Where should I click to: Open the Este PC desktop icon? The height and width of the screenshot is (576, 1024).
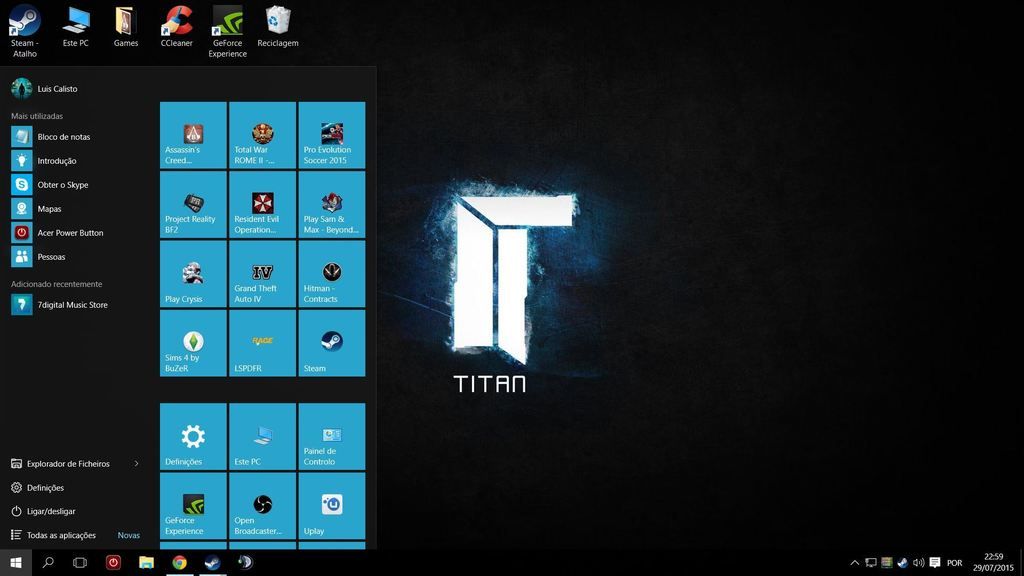pos(76,26)
